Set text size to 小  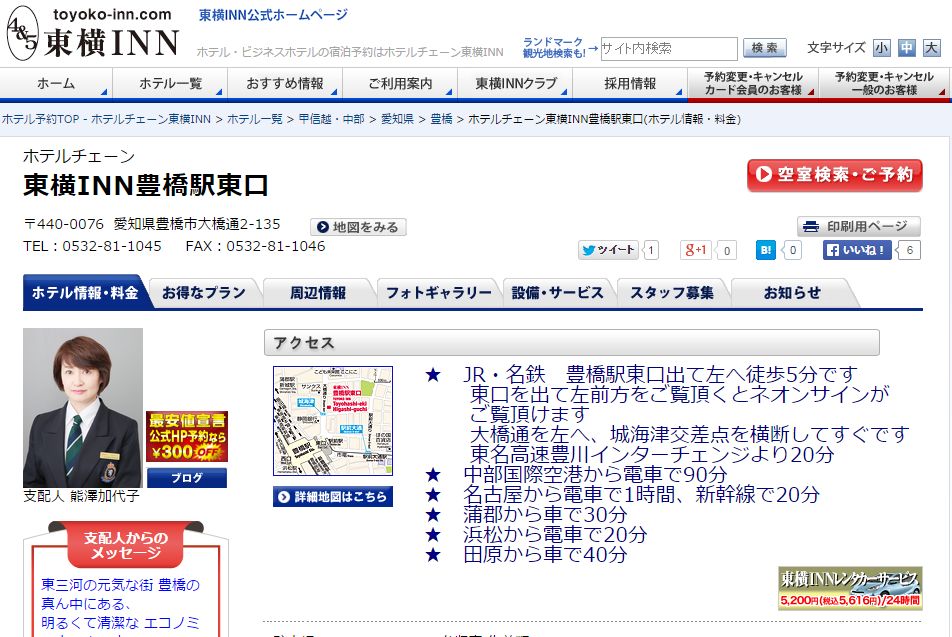[x=882, y=48]
